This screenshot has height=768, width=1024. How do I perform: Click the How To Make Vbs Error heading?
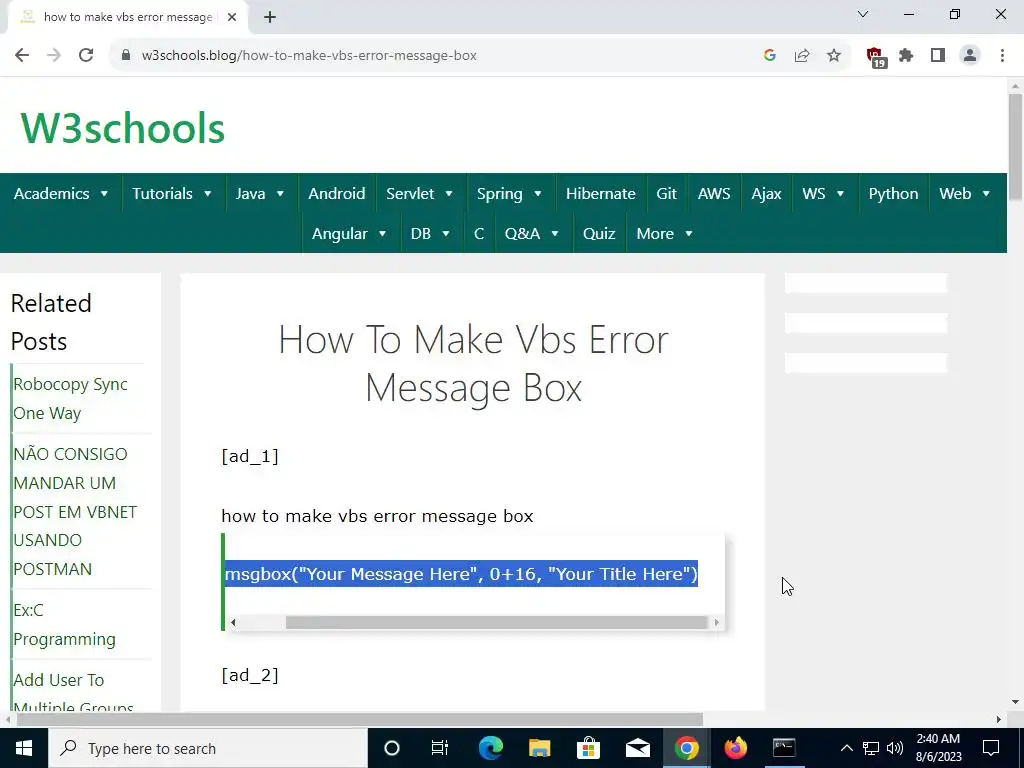pos(473,364)
